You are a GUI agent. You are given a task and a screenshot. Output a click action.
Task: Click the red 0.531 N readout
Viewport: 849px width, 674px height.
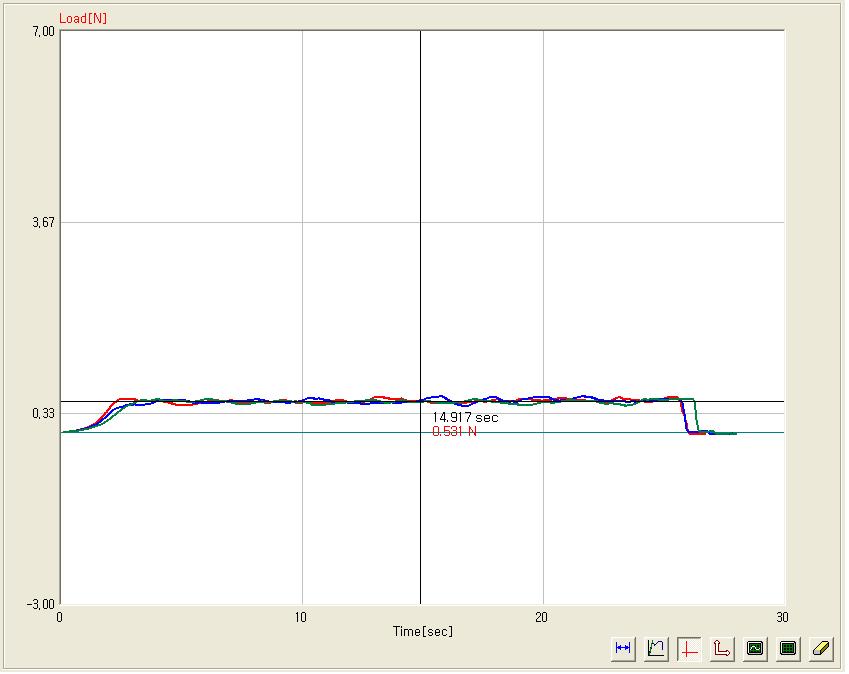tap(454, 432)
